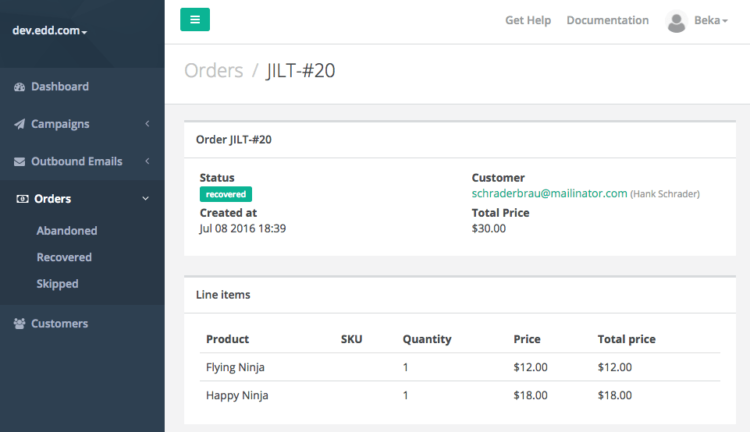Viewport: 750px width, 432px height.
Task: Click the Order JILT-#20 panel heading
Action: tap(233, 140)
